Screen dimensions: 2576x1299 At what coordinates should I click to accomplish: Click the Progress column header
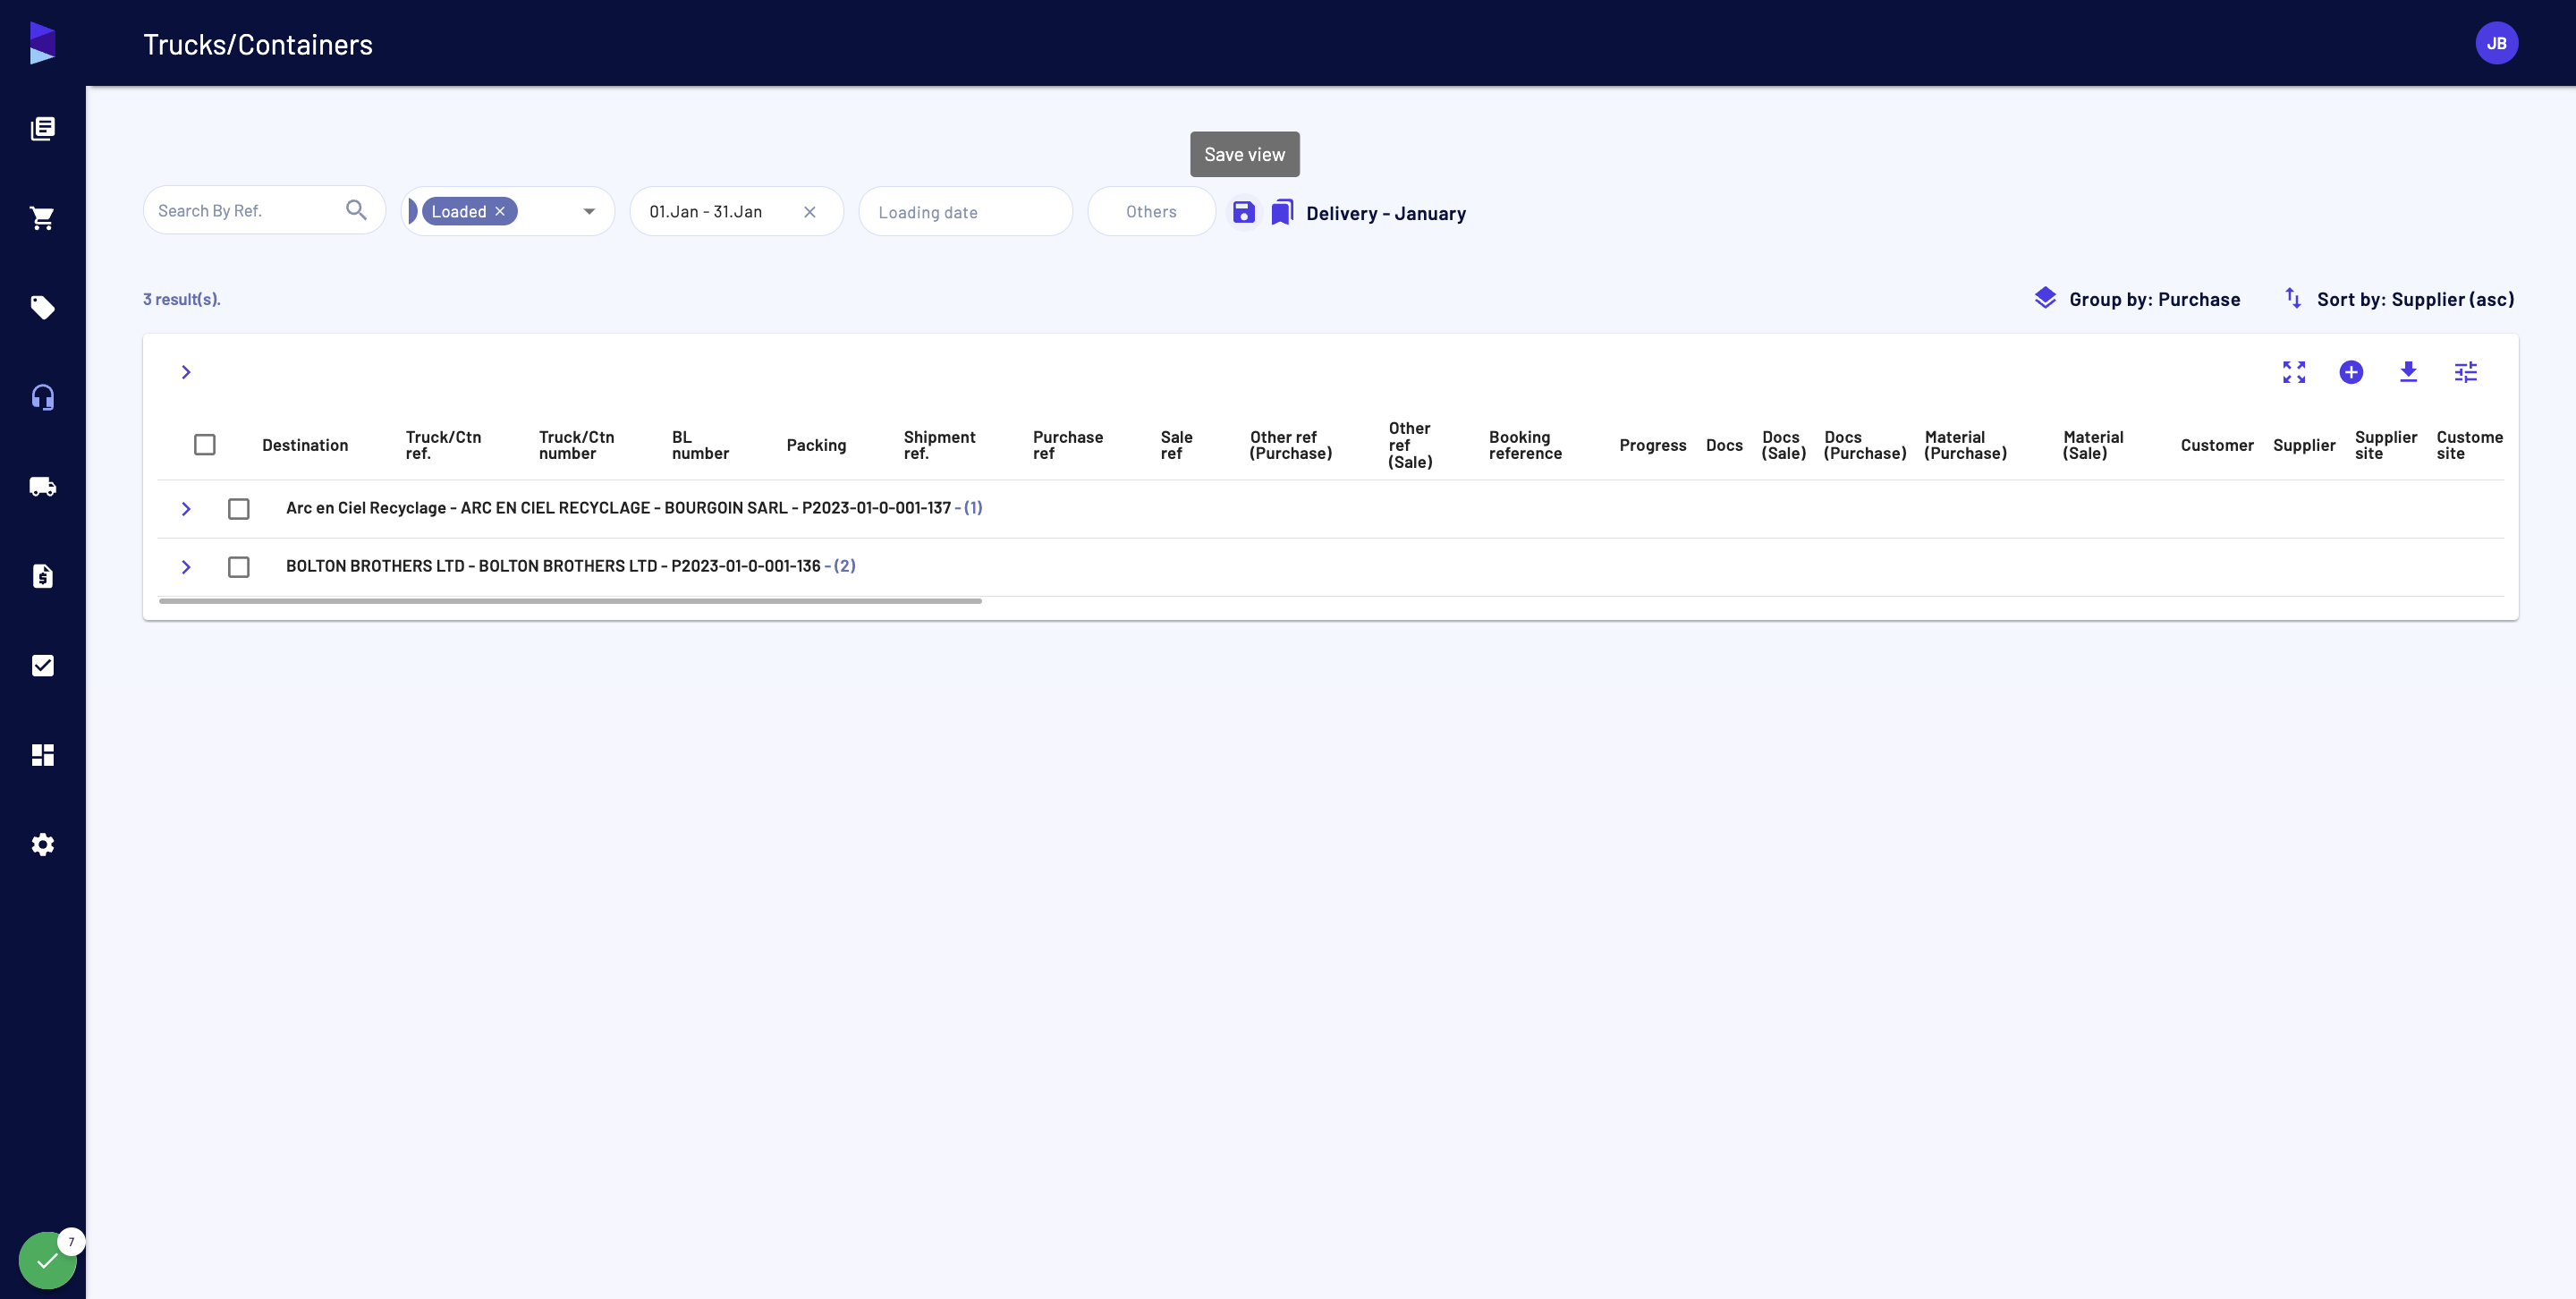(1652, 445)
